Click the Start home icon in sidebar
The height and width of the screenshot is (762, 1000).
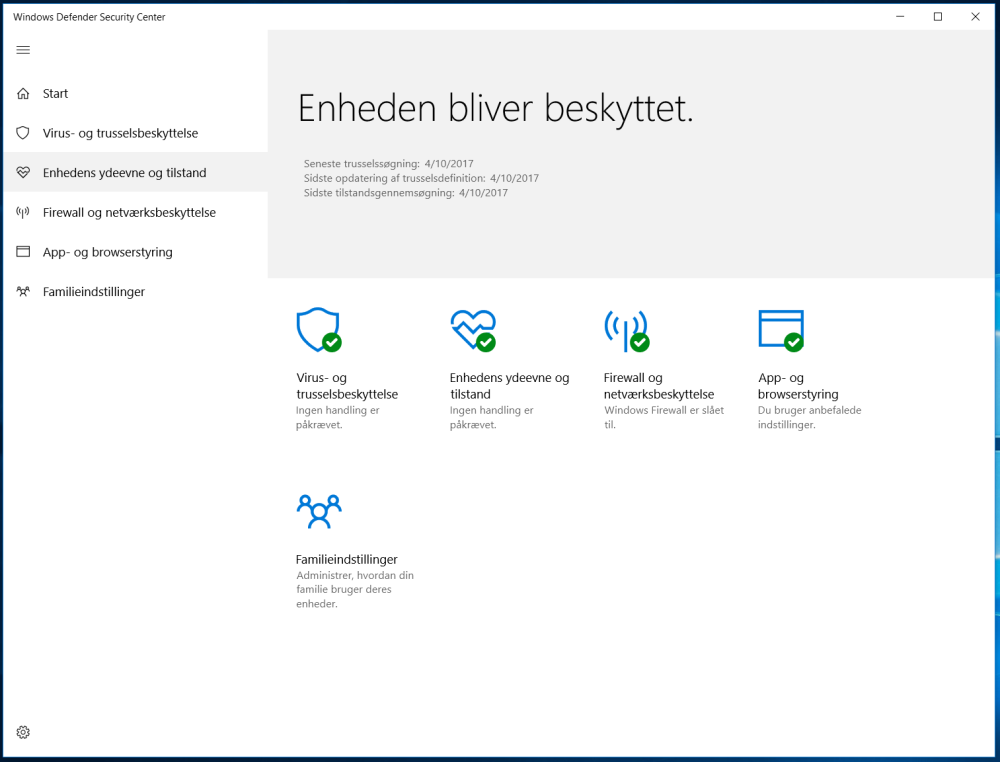[x=23, y=94]
